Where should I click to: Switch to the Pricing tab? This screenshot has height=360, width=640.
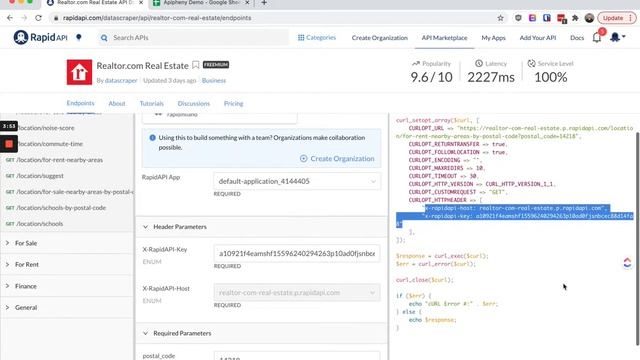tap(233, 104)
